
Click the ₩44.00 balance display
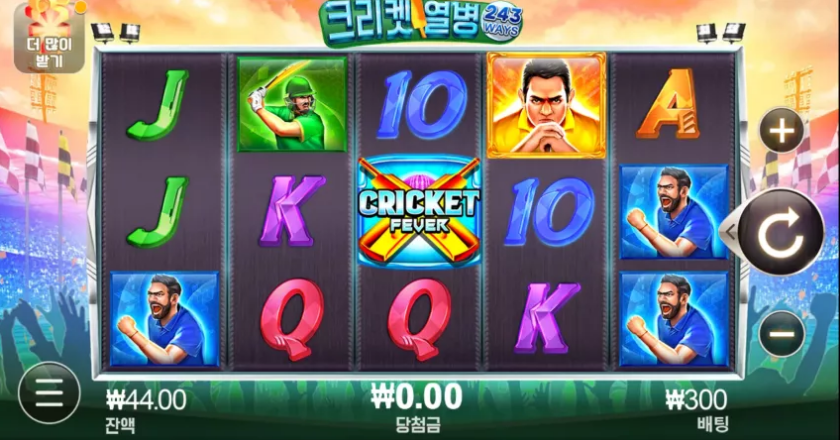pos(146,400)
